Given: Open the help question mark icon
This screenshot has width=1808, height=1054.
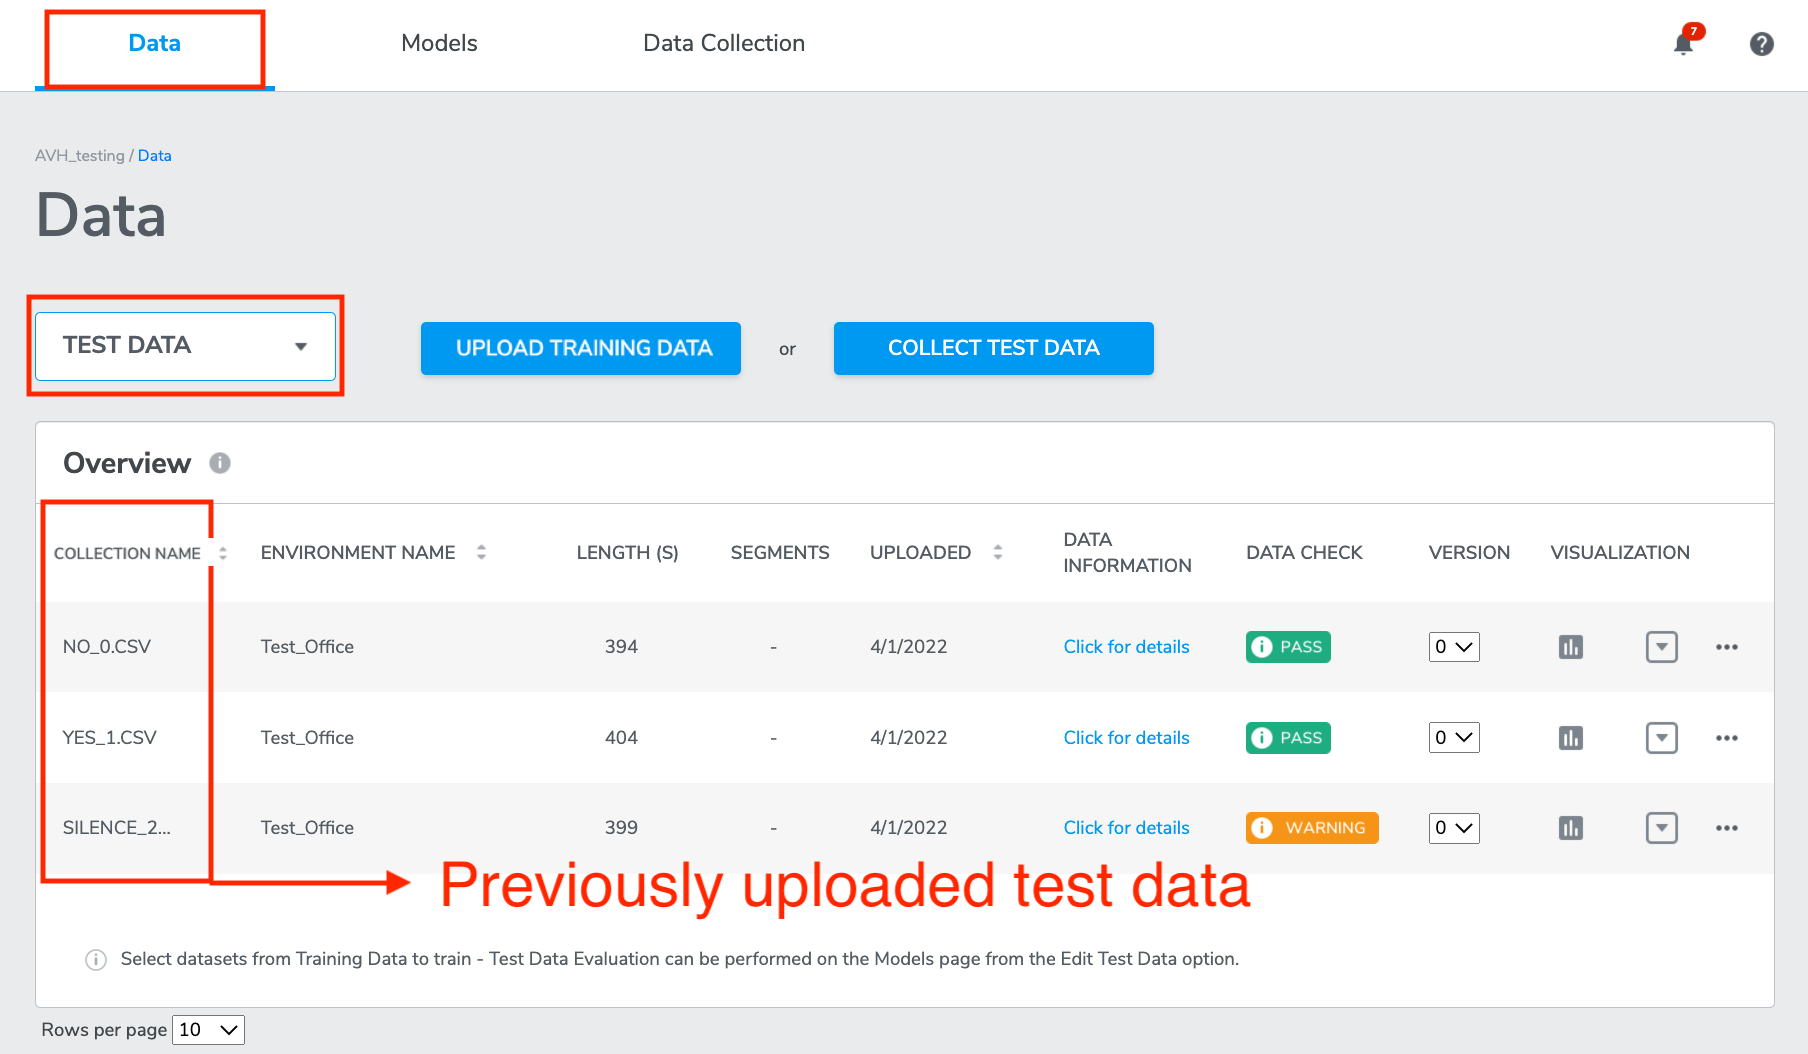Looking at the screenshot, I should [x=1762, y=44].
